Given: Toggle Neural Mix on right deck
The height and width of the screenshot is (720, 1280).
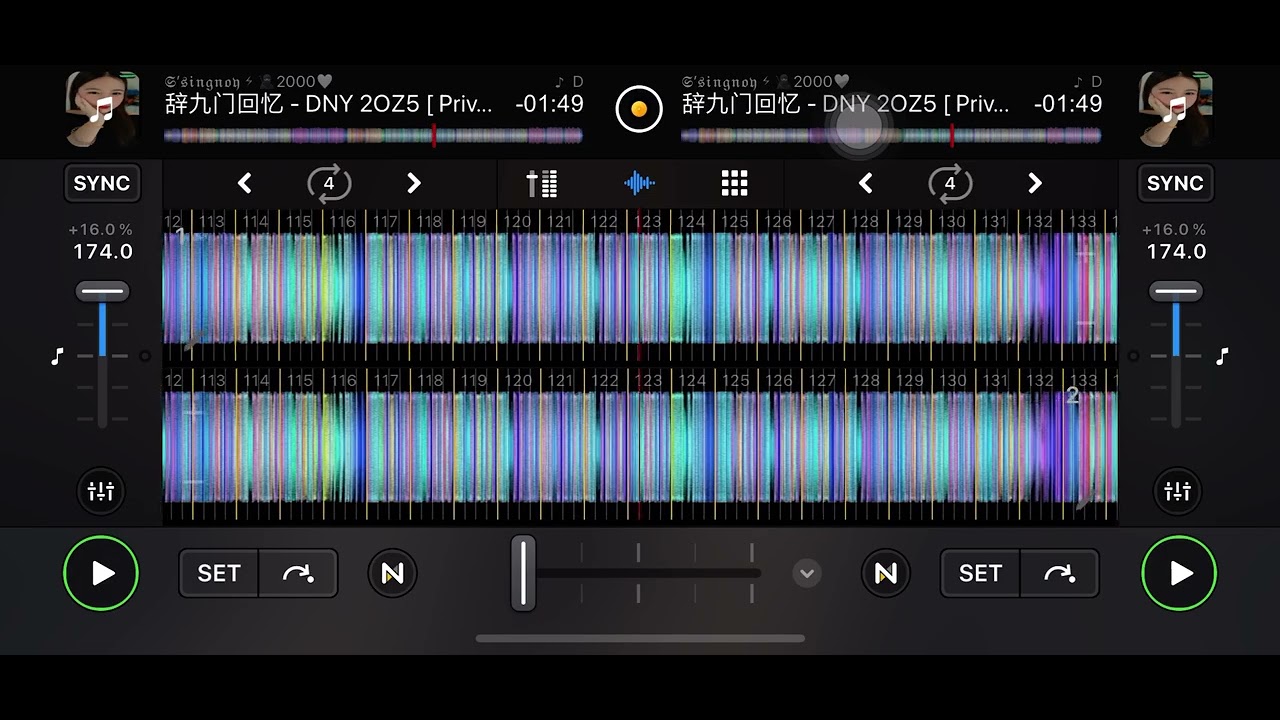Looking at the screenshot, I should point(886,573).
